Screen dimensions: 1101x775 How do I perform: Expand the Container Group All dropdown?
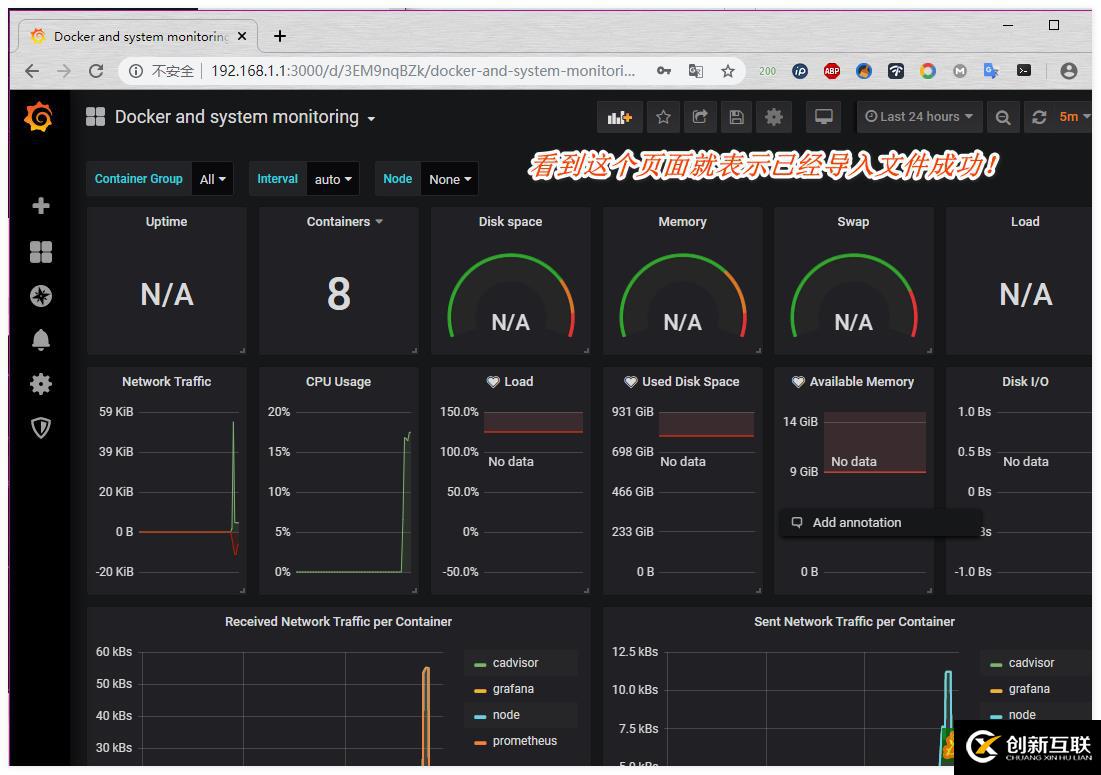click(212, 179)
